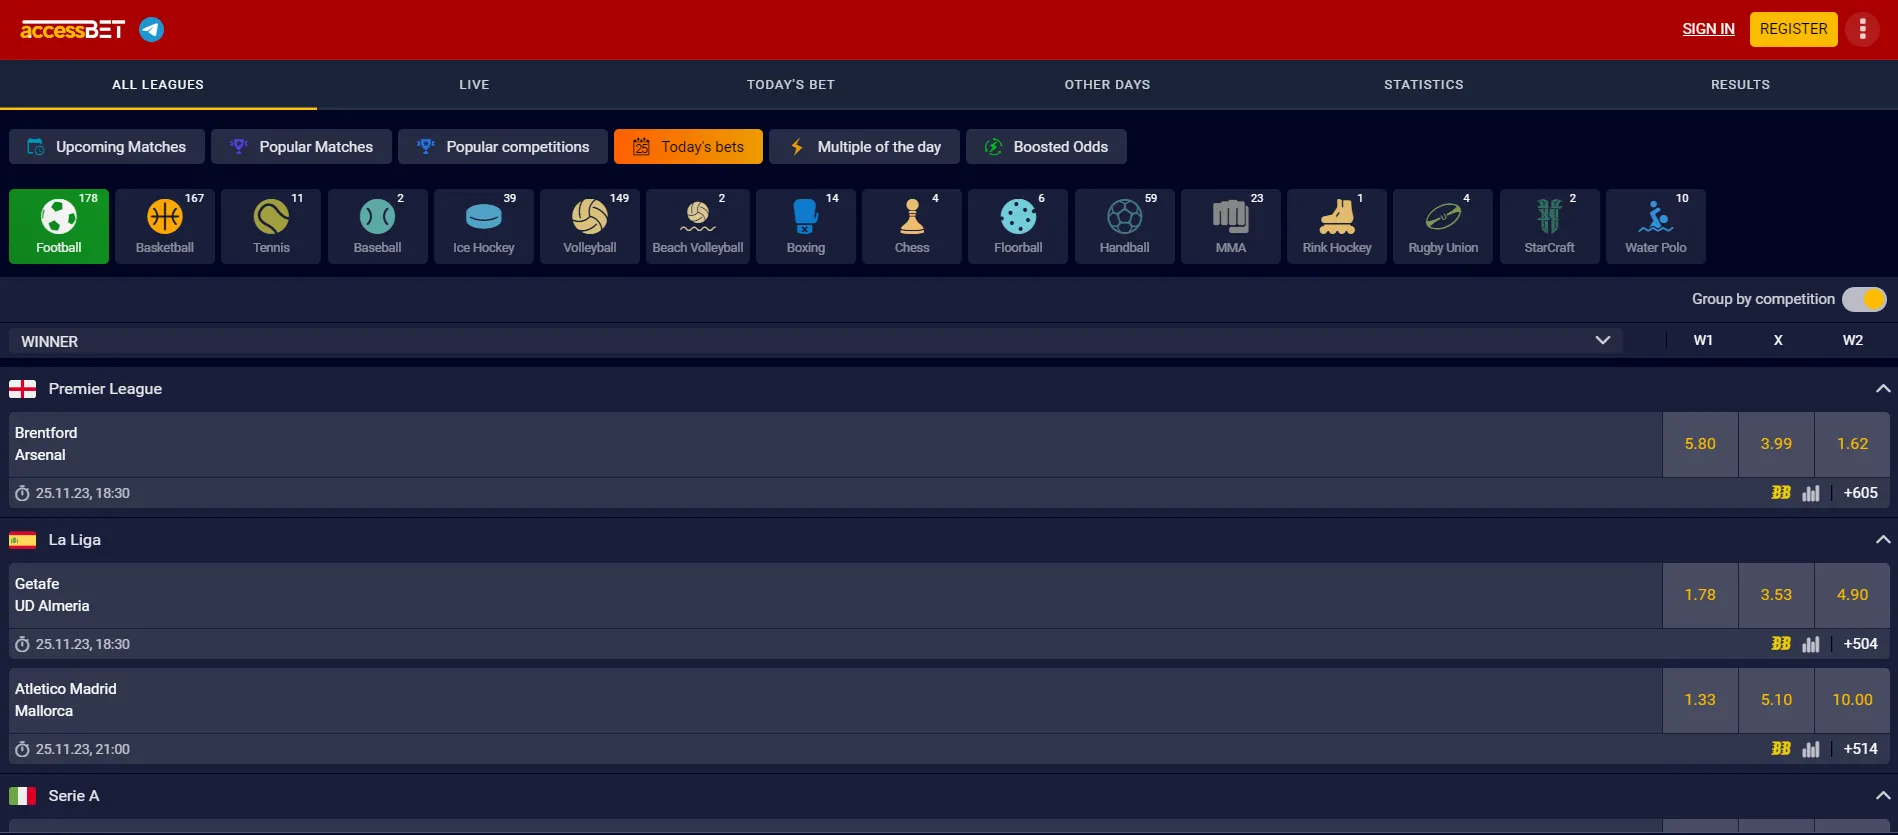Show Popular competitions filter
Screen dimensions: 1898x835
tap(503, 147)
